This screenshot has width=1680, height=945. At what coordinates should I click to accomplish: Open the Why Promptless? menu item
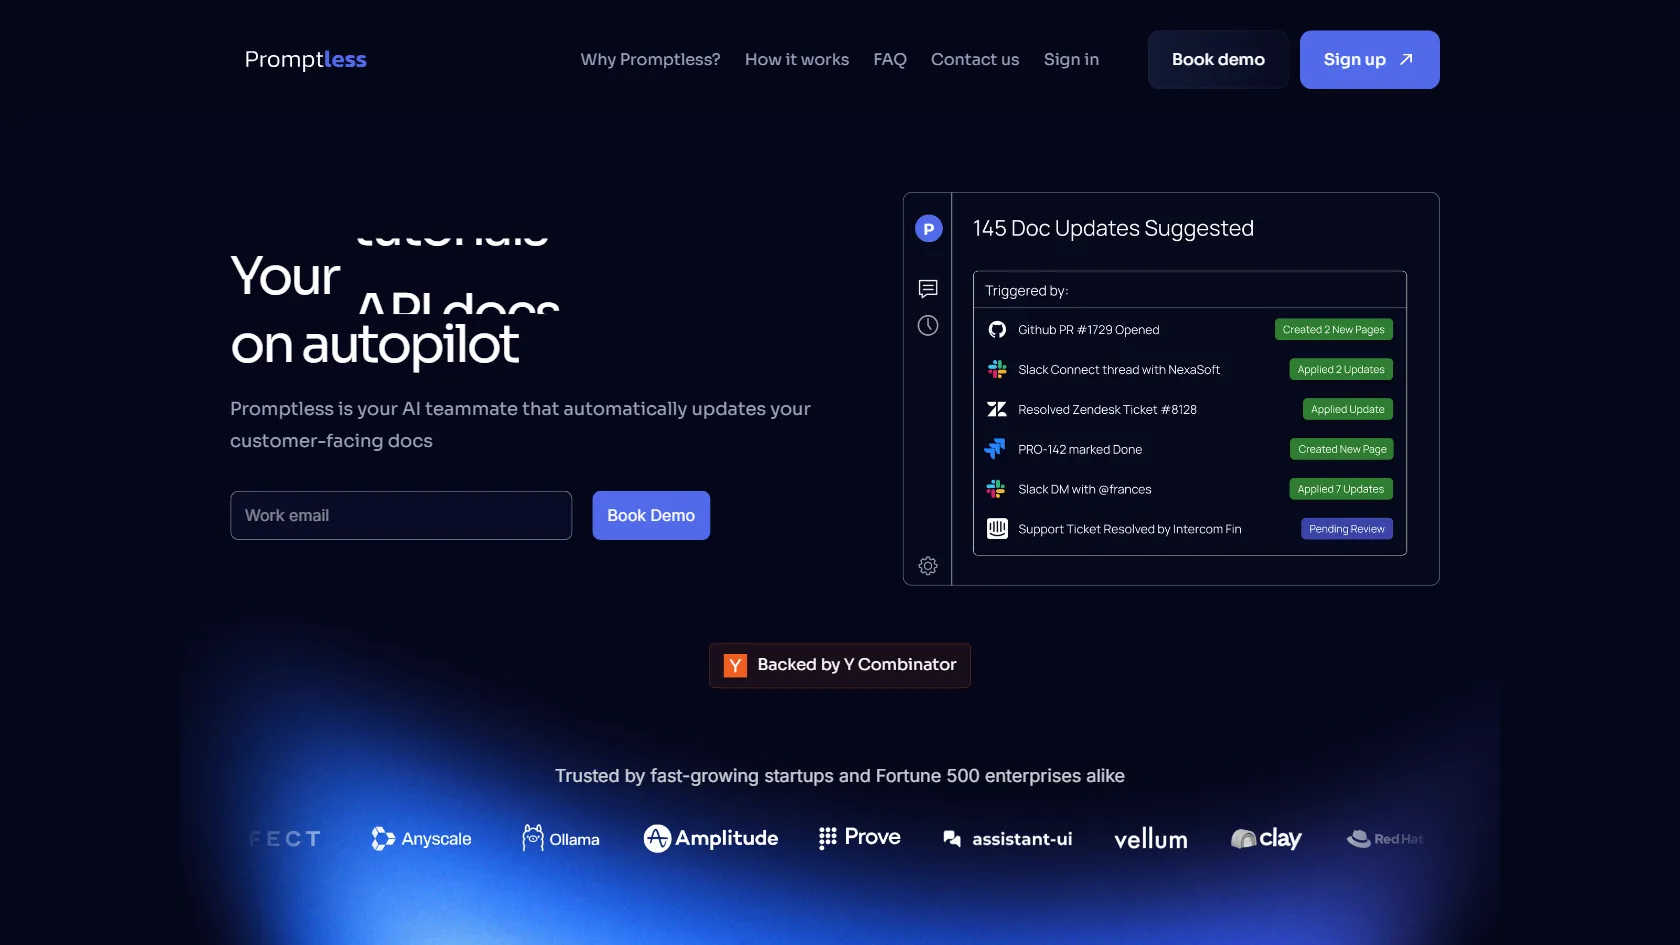coord(649,59)
